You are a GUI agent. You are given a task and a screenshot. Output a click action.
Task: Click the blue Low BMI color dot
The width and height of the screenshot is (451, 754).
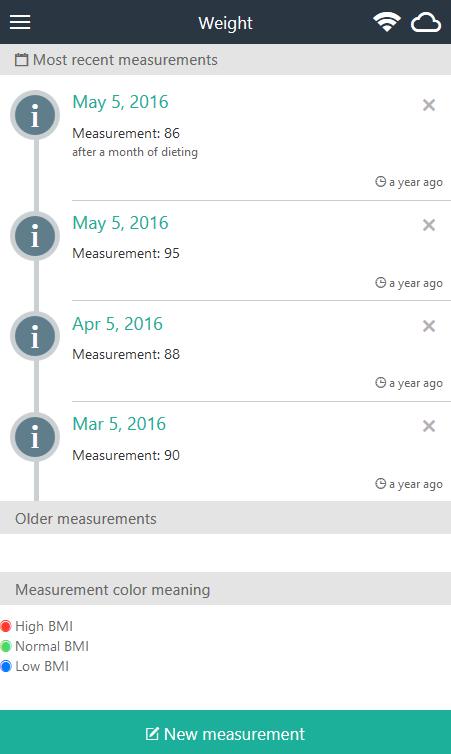[6, 666]
